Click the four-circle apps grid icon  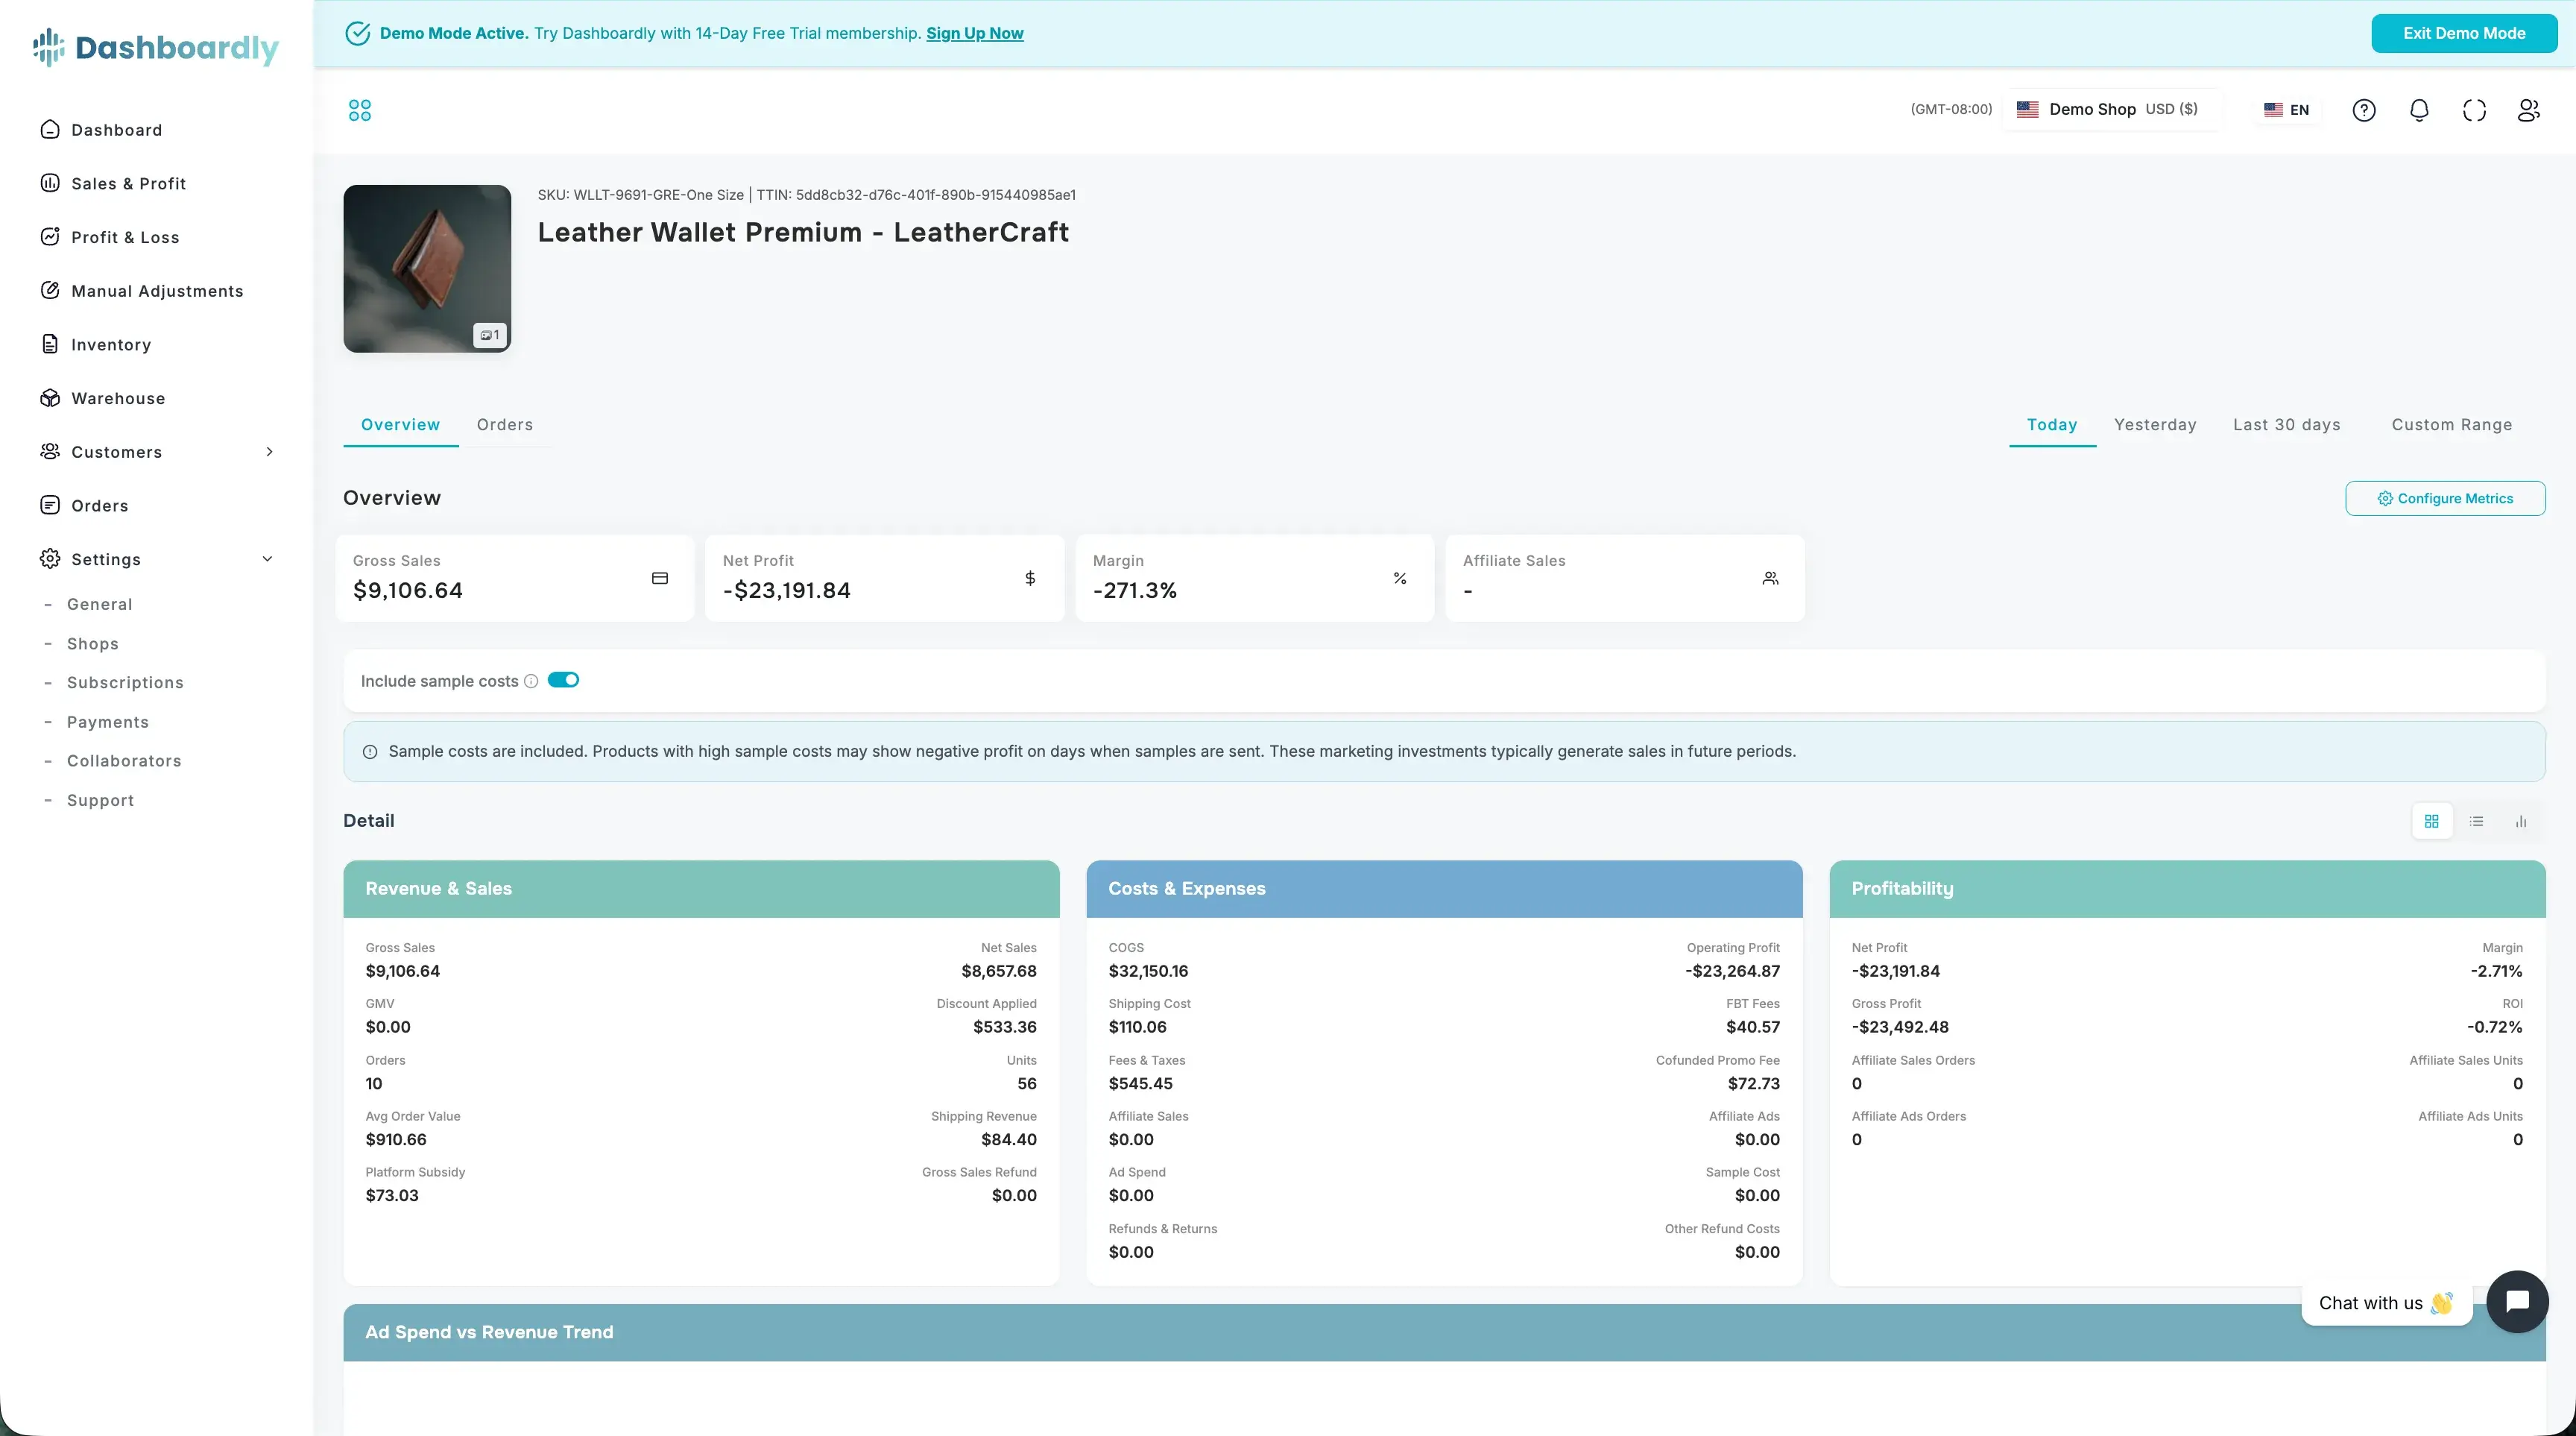pyautogui.click(x=360, y=110)
